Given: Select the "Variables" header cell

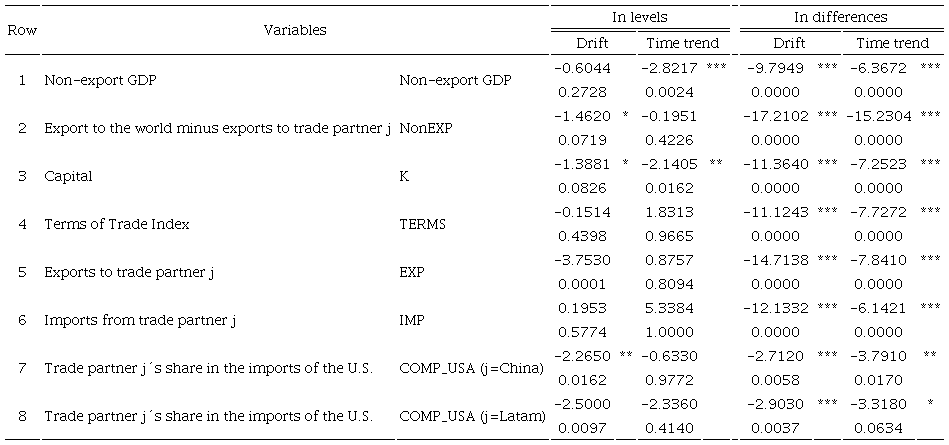Looking at the screenshot, I should click(295, 30).
